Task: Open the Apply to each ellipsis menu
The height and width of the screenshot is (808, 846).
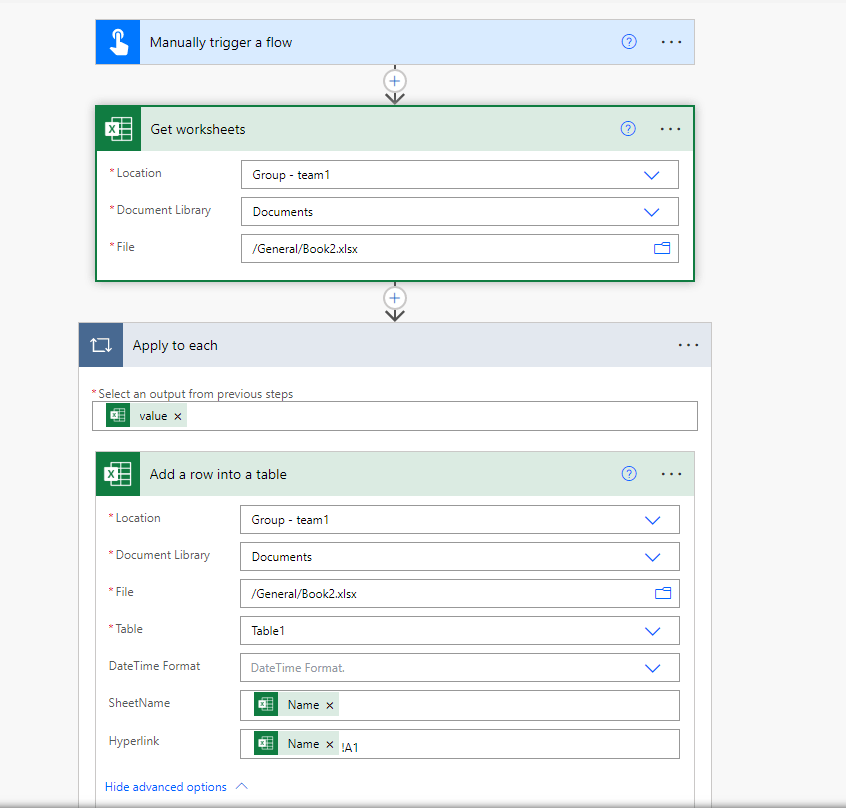Action: coord(688,345)
